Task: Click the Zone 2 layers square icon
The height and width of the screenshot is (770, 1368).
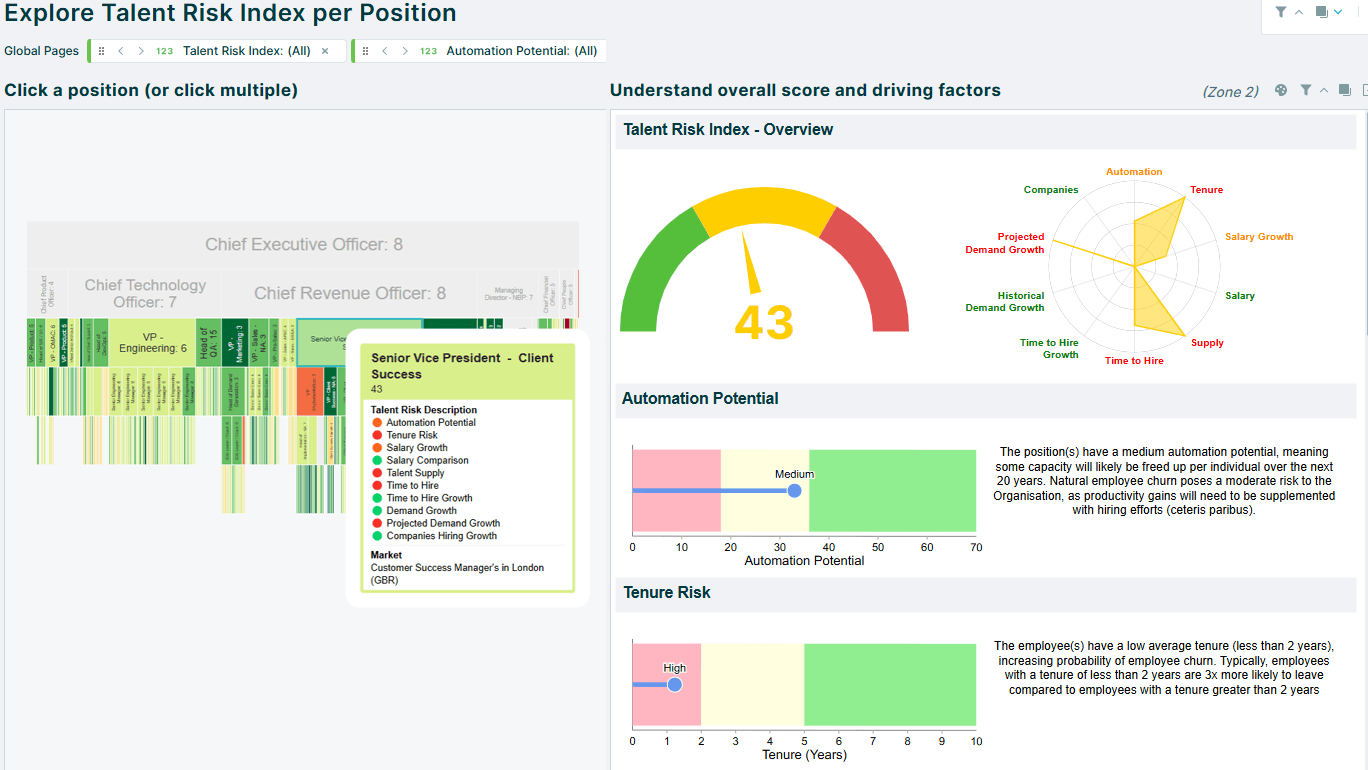Action: pos(1344,90)
